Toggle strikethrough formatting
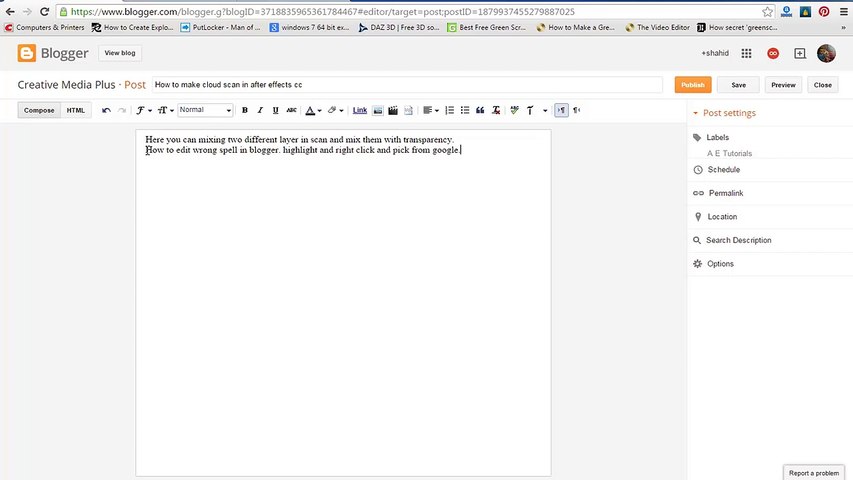The image size is (853, 480). pyautogui.click(x=291, y=110)
